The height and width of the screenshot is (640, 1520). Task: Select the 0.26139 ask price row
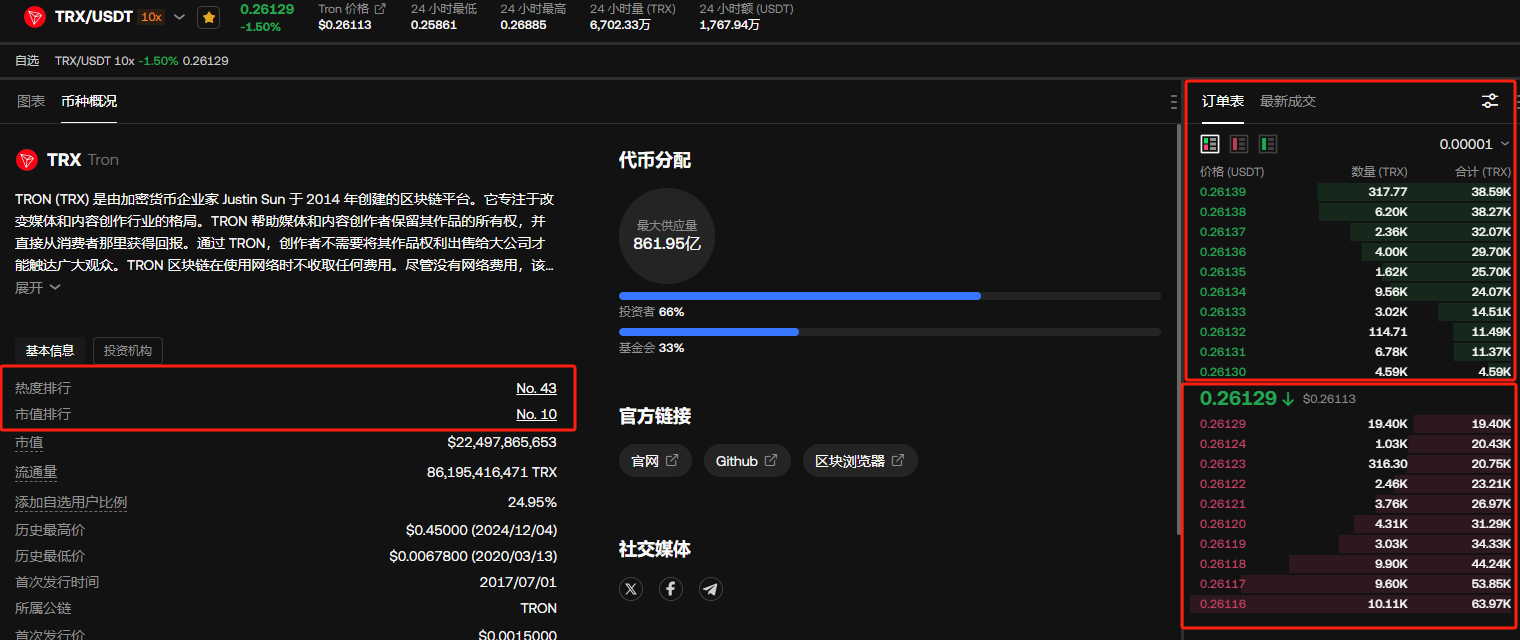click(1350, 191)
